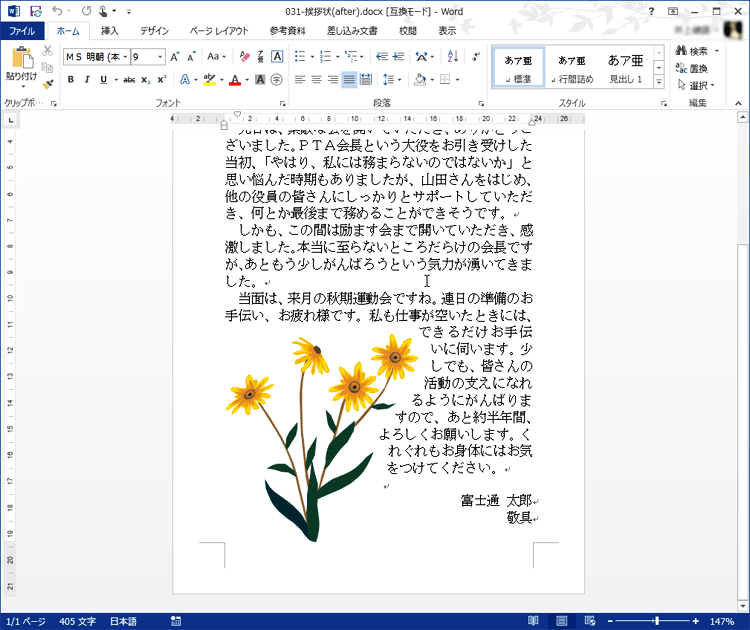
Task: Click the 日本語 language indicator
Action: tap(123, 621)
